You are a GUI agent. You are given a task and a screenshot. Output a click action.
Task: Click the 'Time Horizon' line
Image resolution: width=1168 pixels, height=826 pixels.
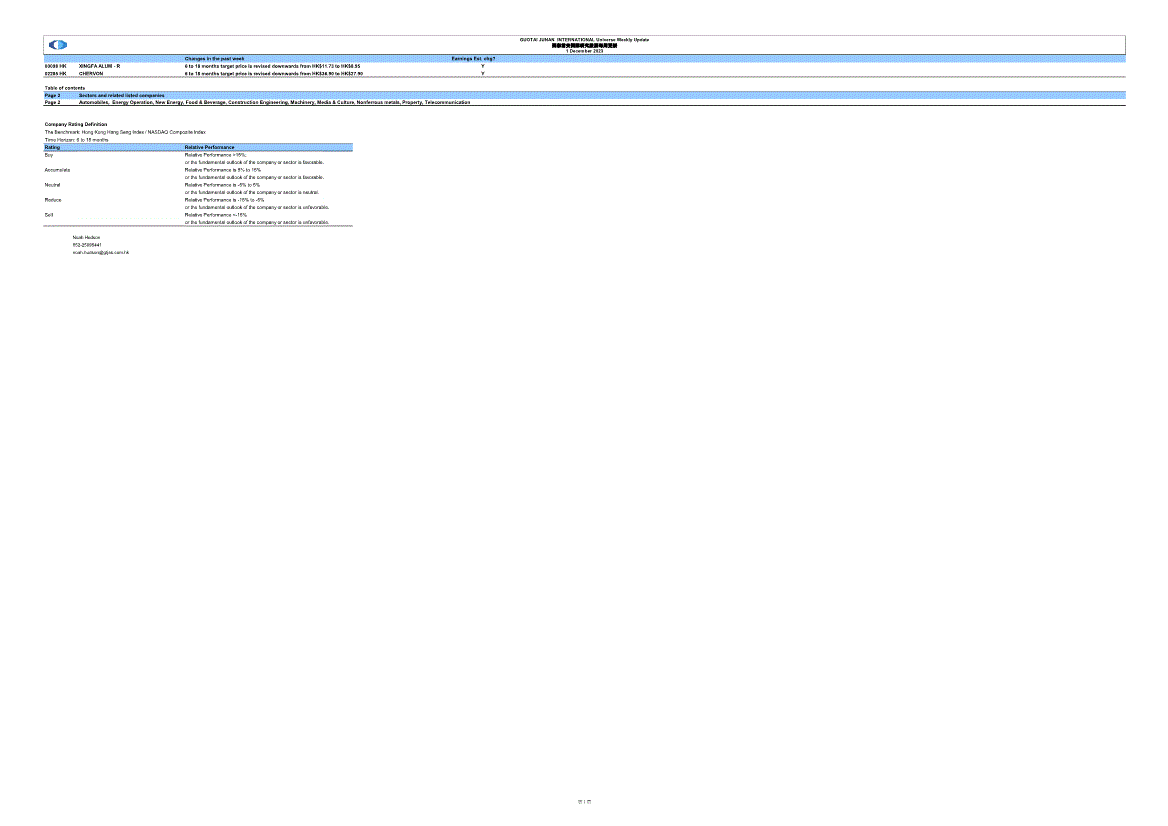click(x=76, y=140)
